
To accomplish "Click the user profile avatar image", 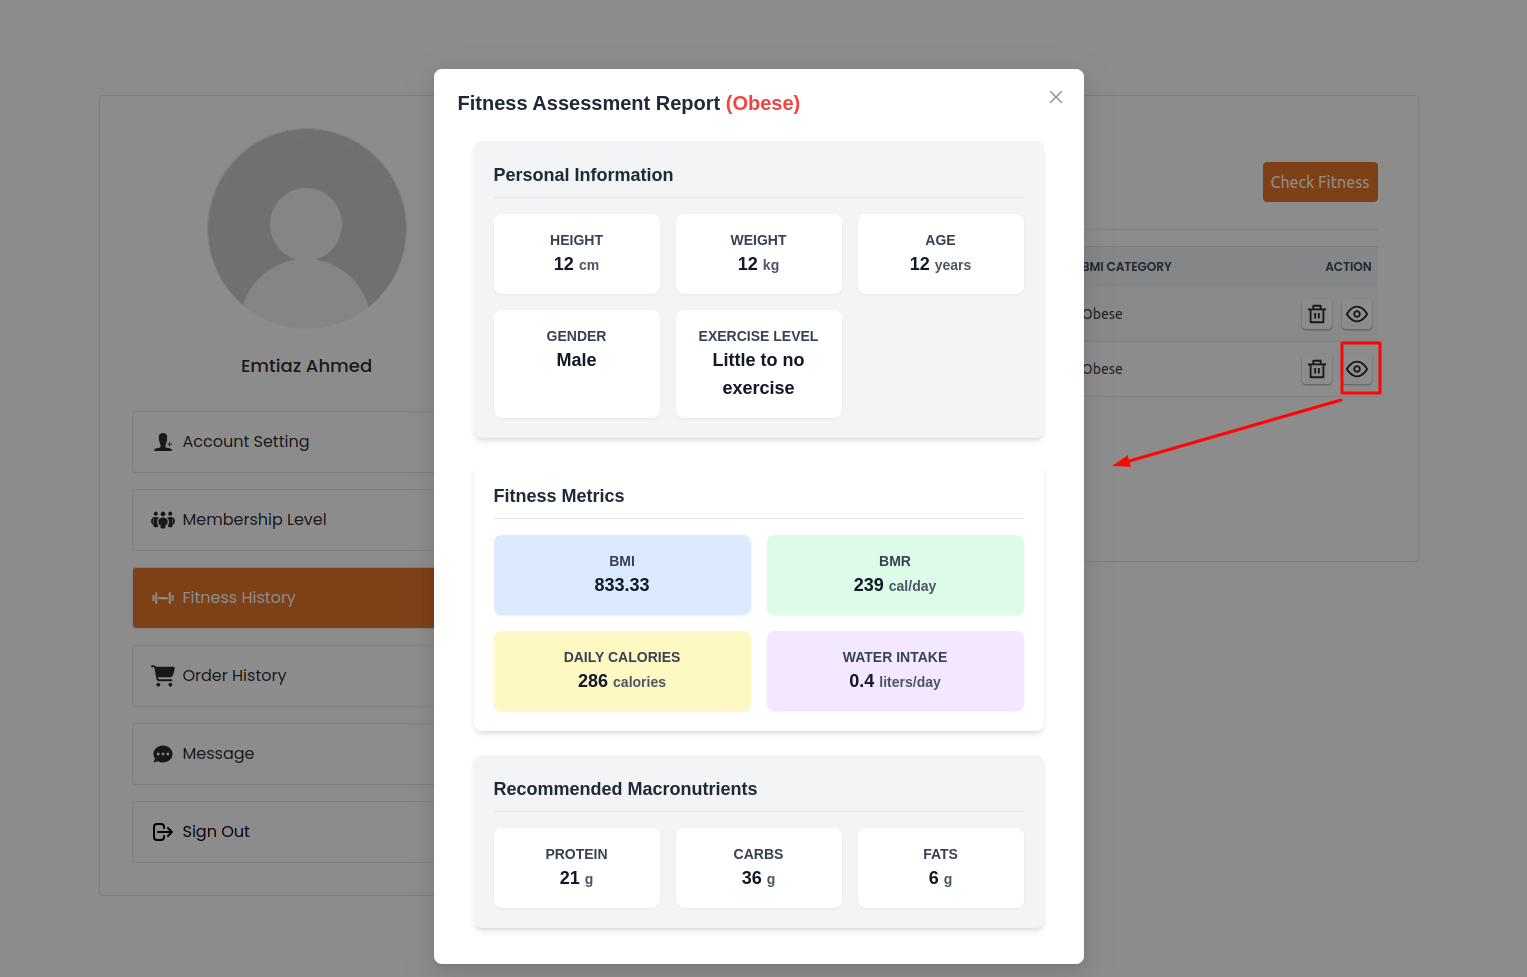I will [306, 229].
